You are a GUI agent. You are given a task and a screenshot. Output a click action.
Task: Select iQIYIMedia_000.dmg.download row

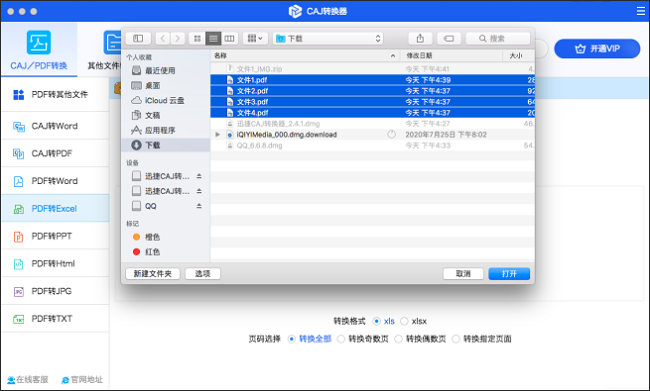373,134
